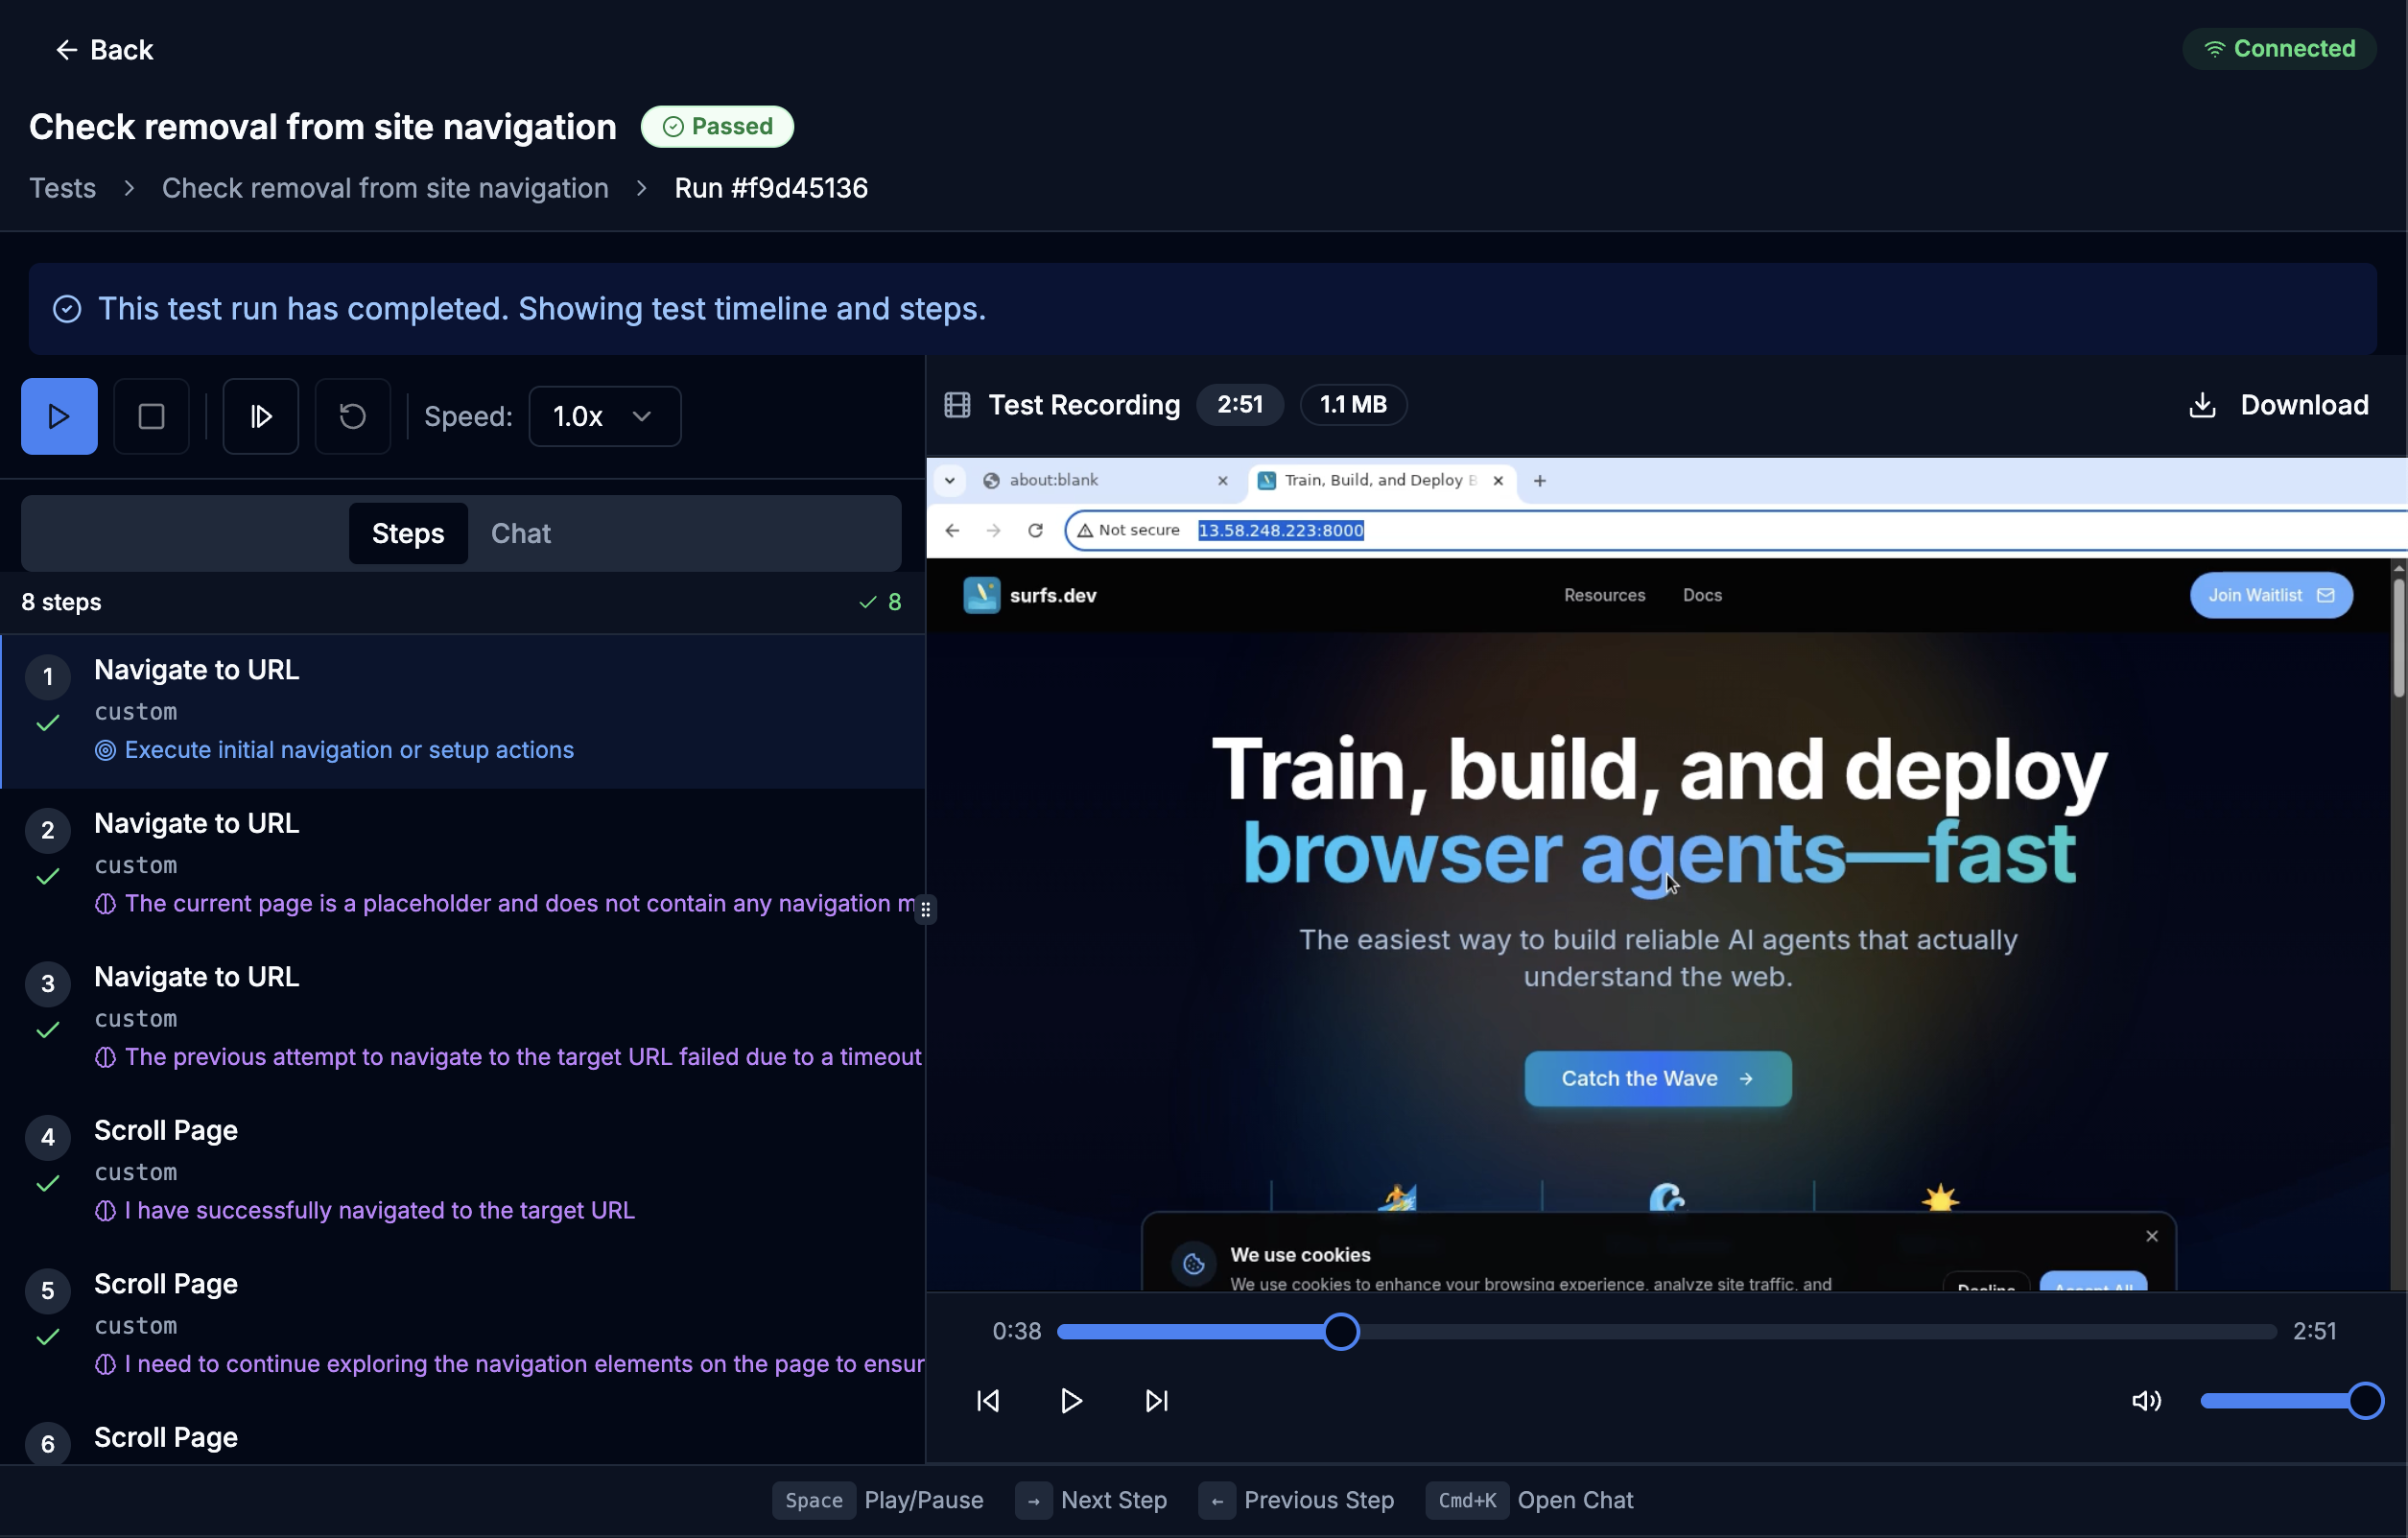Step forward through the test

point(260,416)
